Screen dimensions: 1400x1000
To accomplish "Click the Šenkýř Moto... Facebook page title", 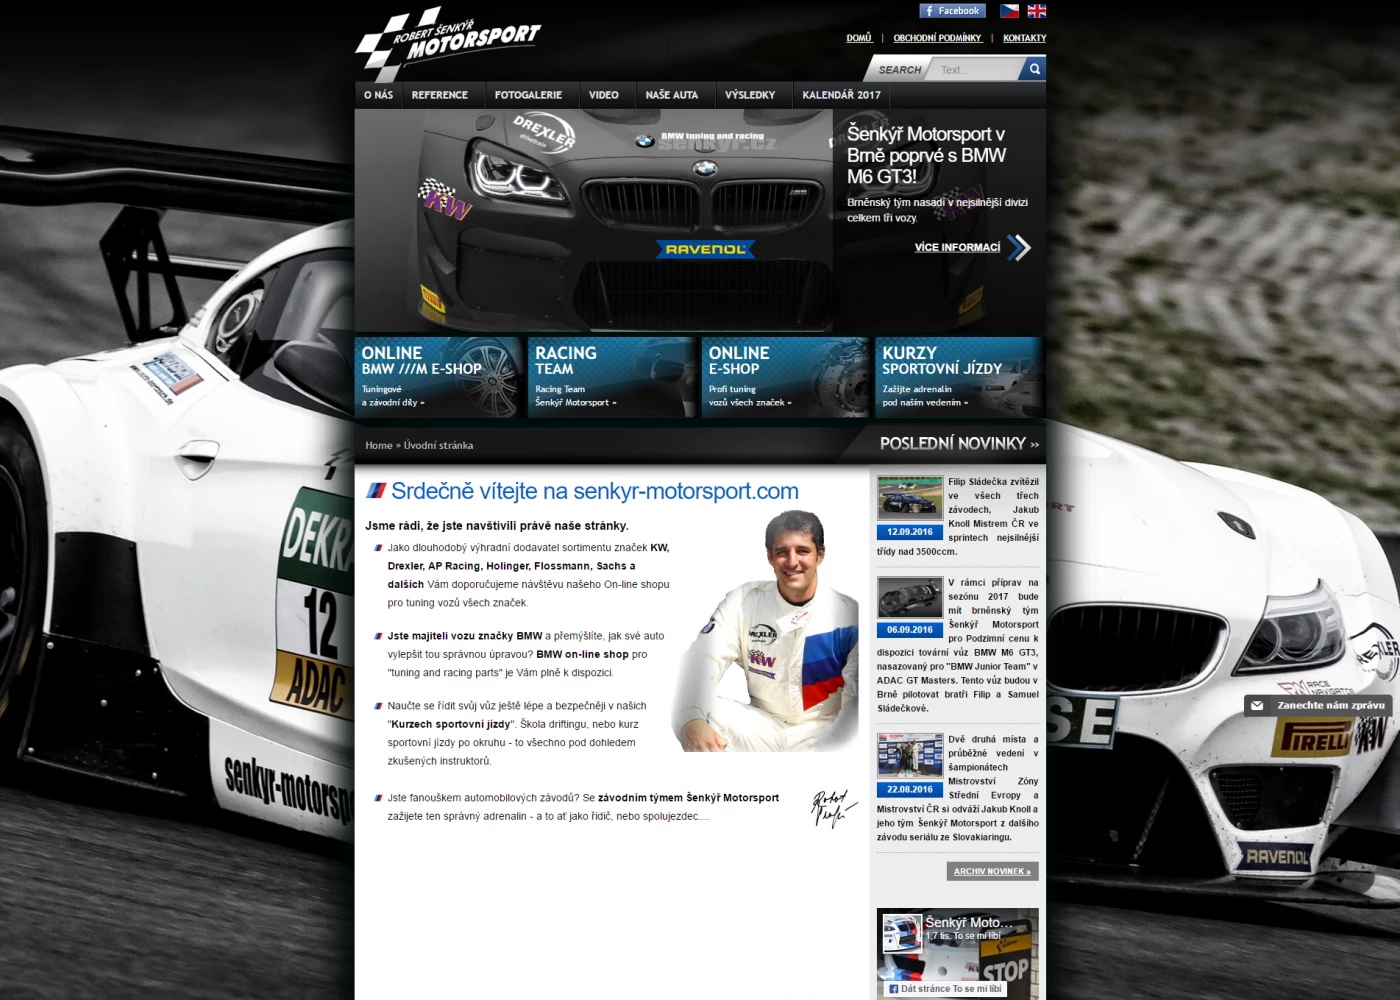I will (968, 922).
